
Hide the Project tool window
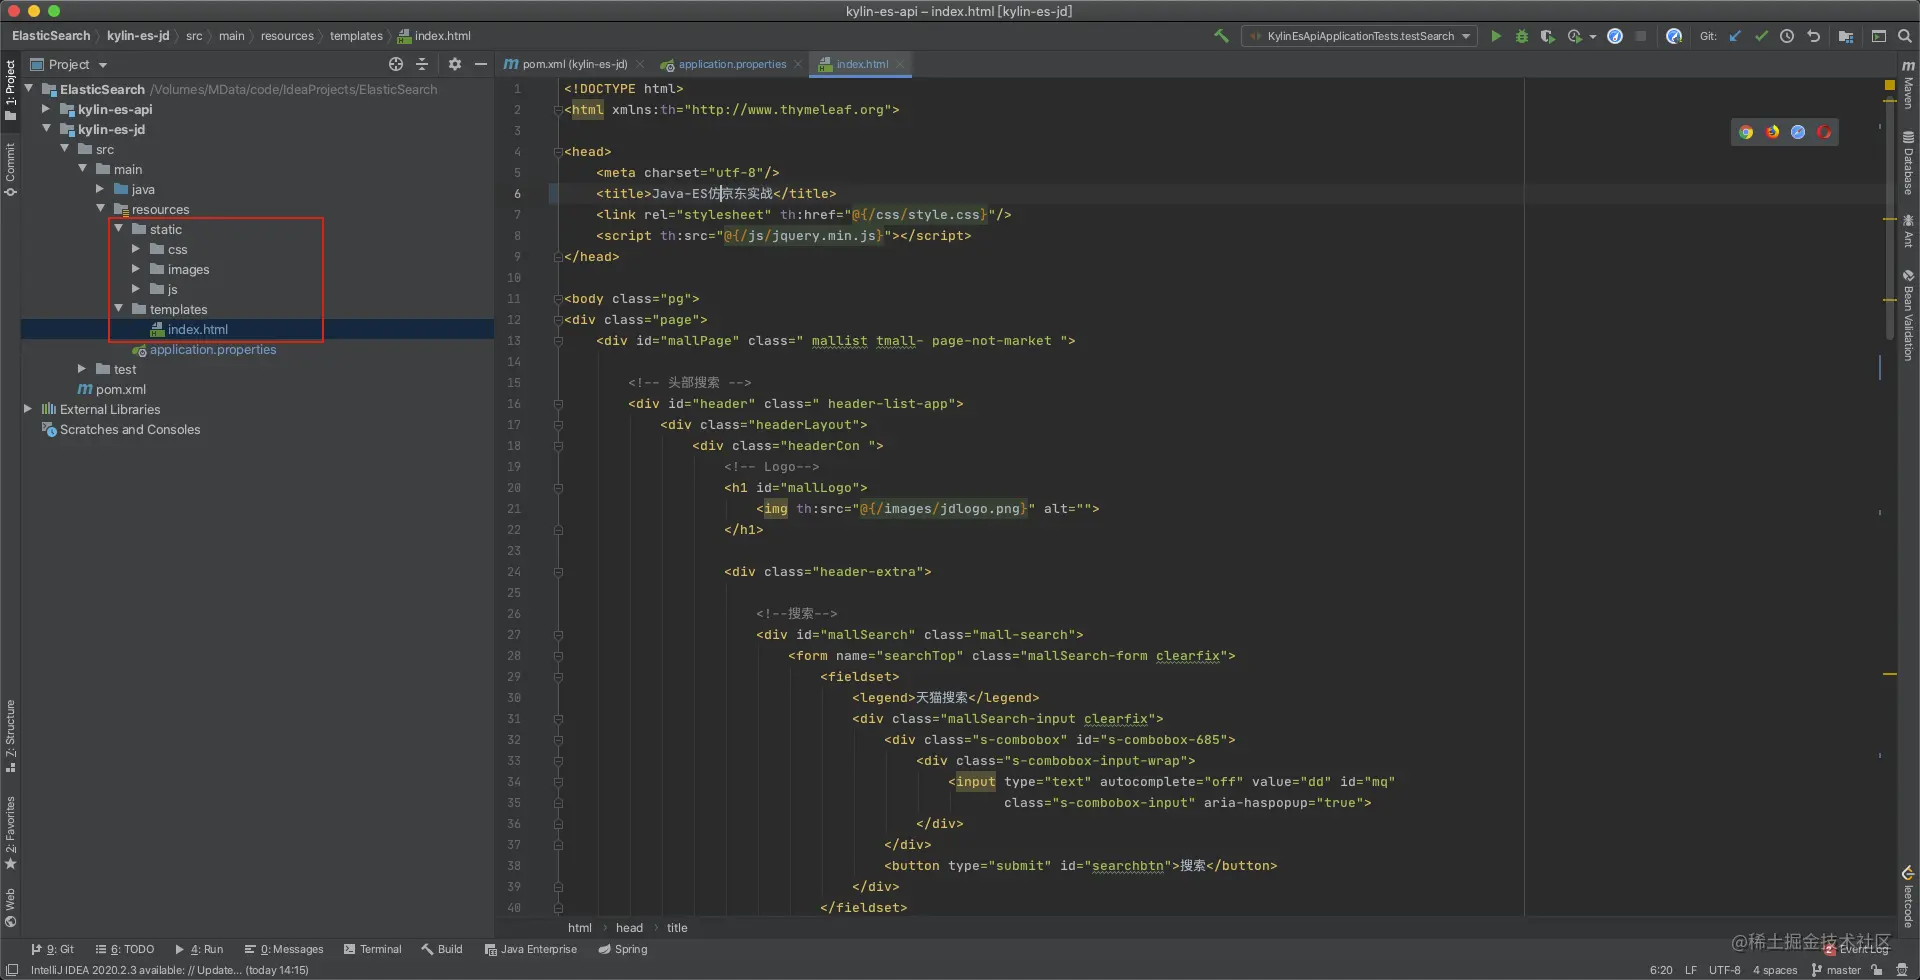pyautogui.click(x=481, y=64)
